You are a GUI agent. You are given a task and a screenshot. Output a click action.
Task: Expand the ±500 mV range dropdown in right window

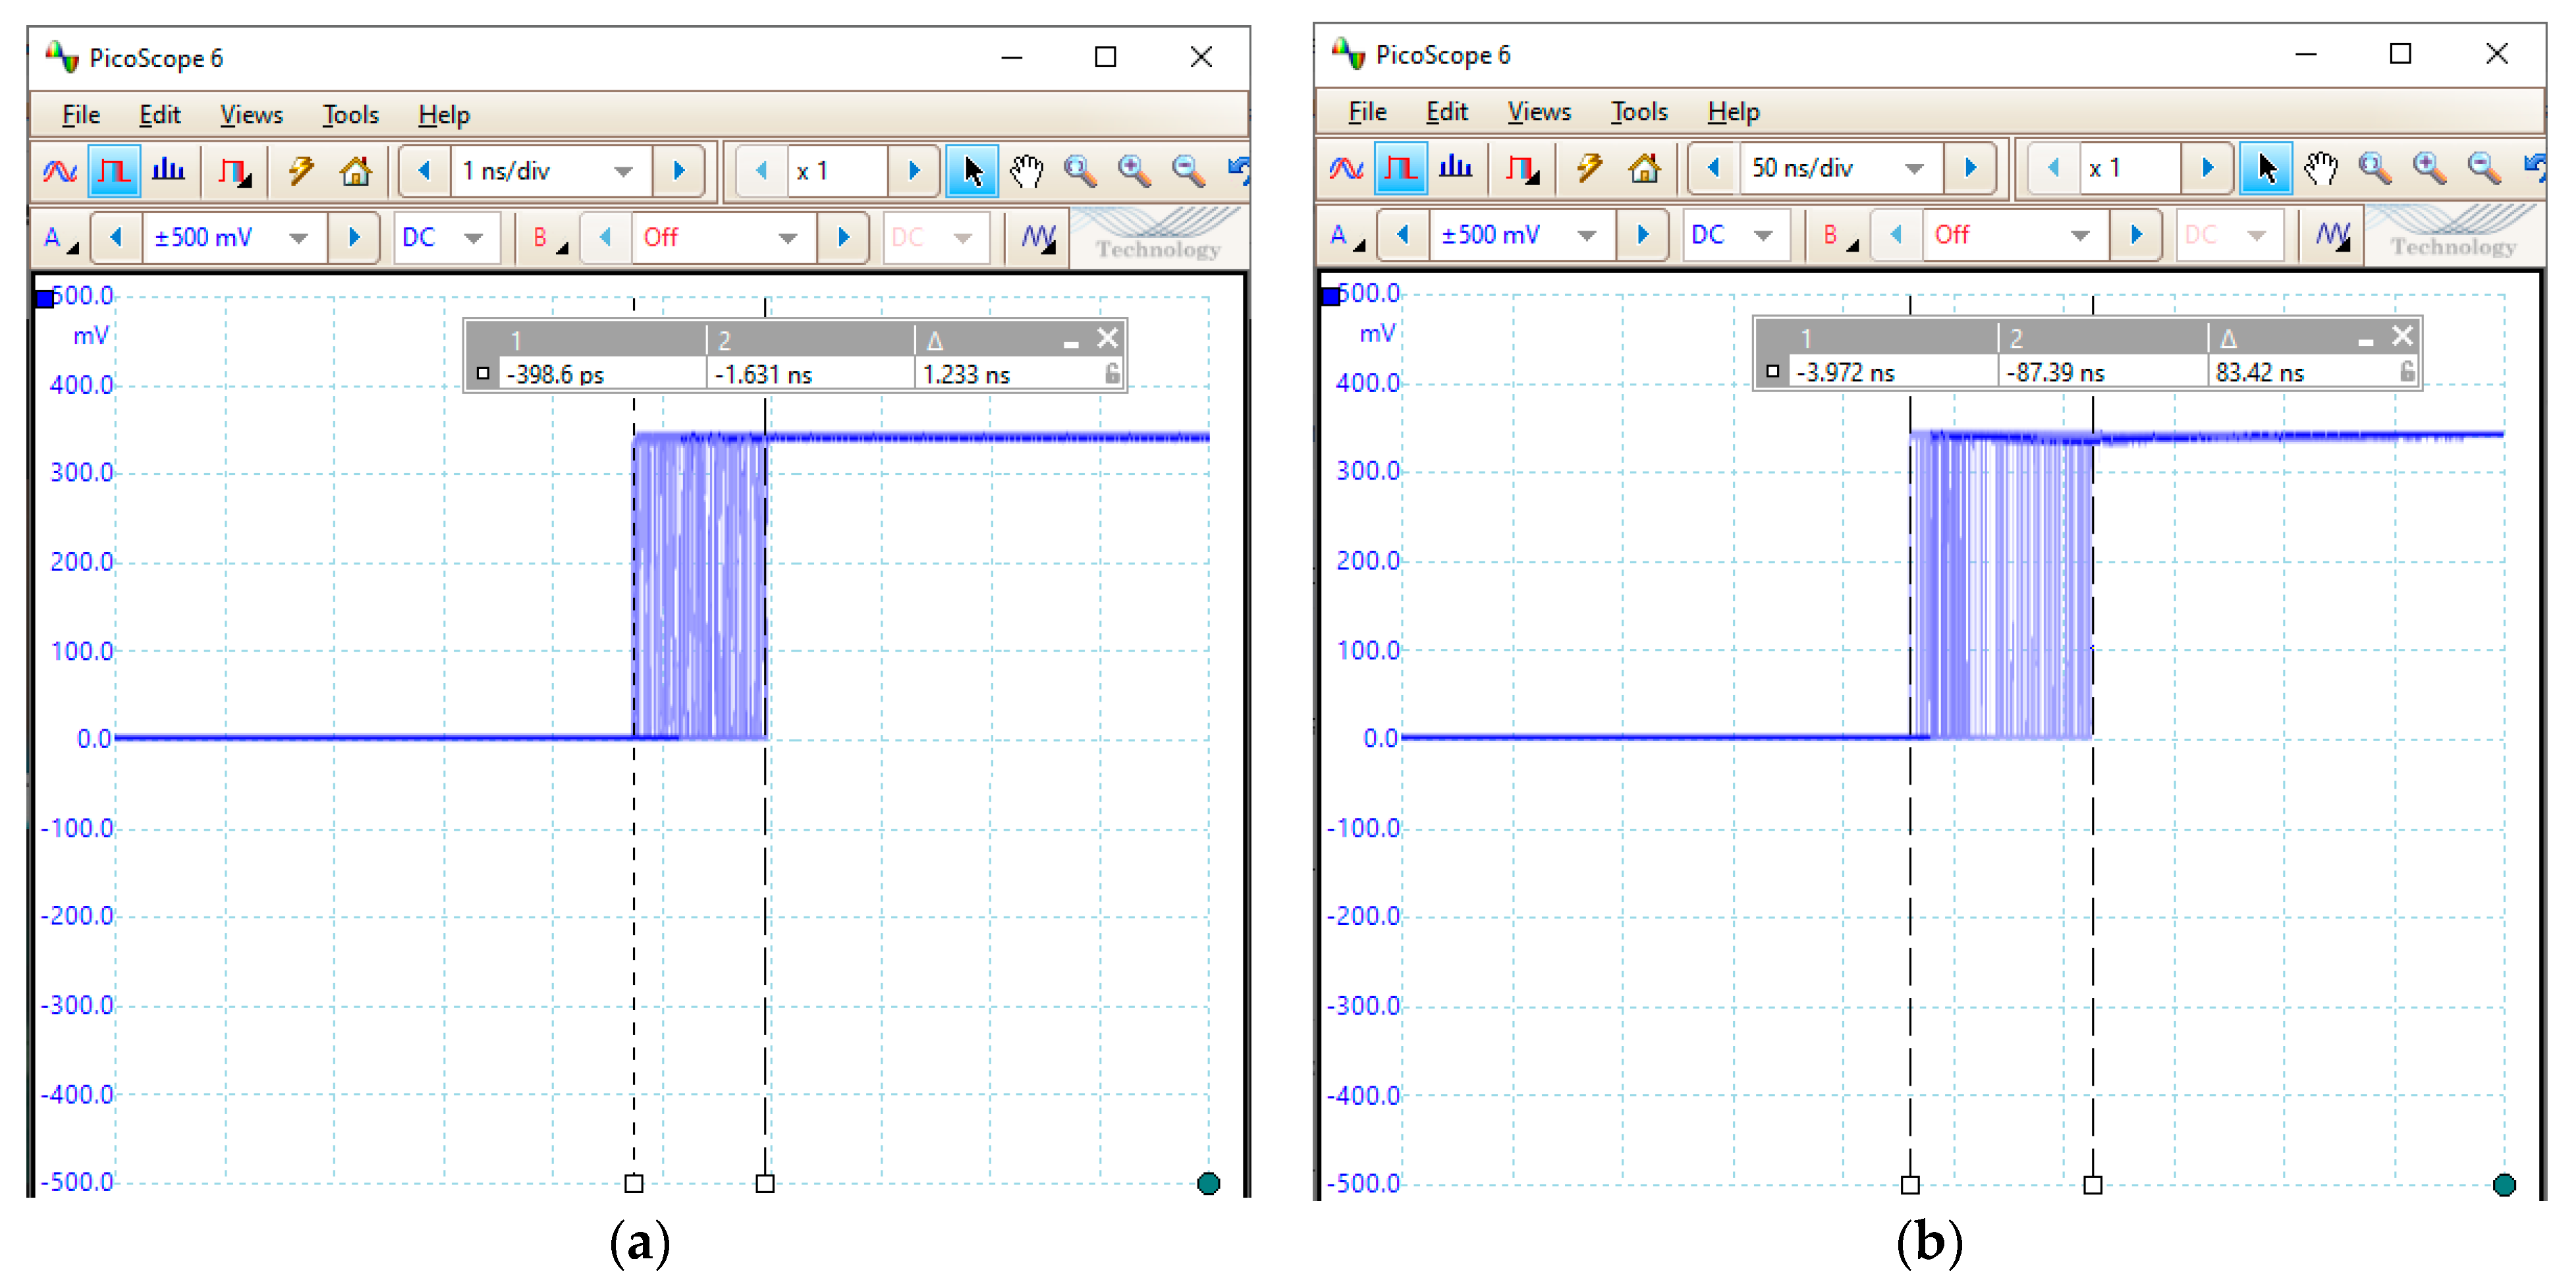pyautogui.click(x=1586, y=235)
